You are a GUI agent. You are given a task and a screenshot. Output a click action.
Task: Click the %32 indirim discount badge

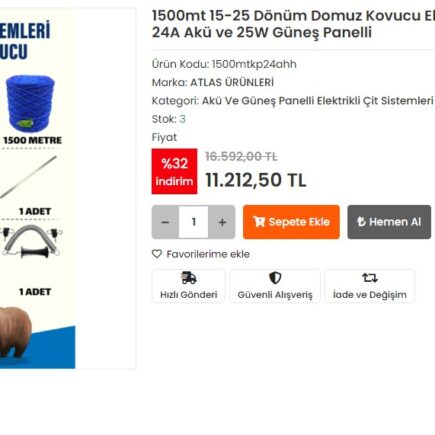(174, 171)
